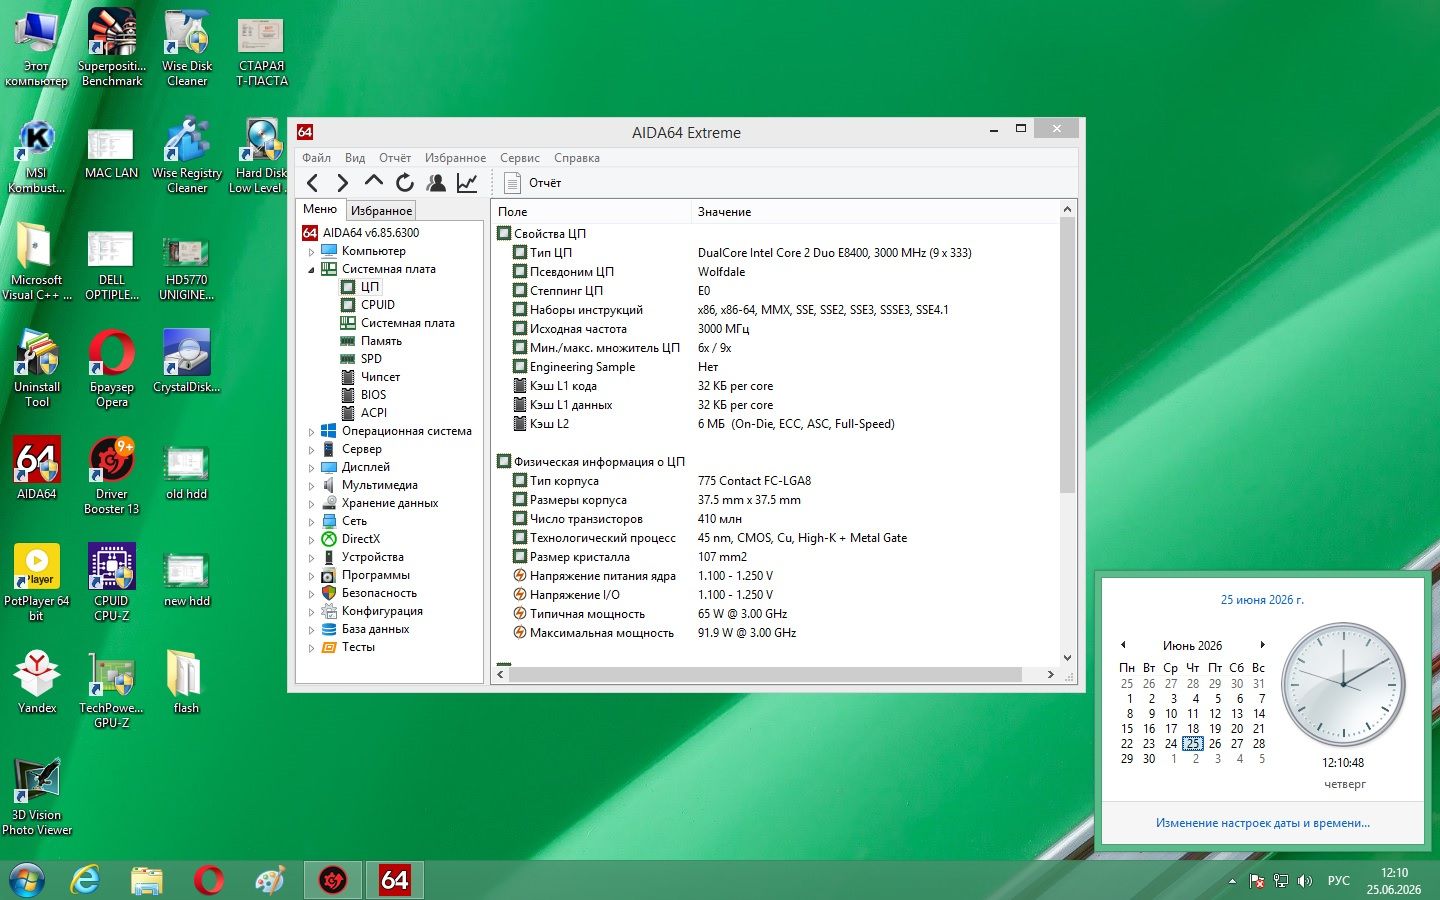Go up one level in AIDA64 toolbar
This screenshot has width=1440, height=900.
click(x=374, y=182)
